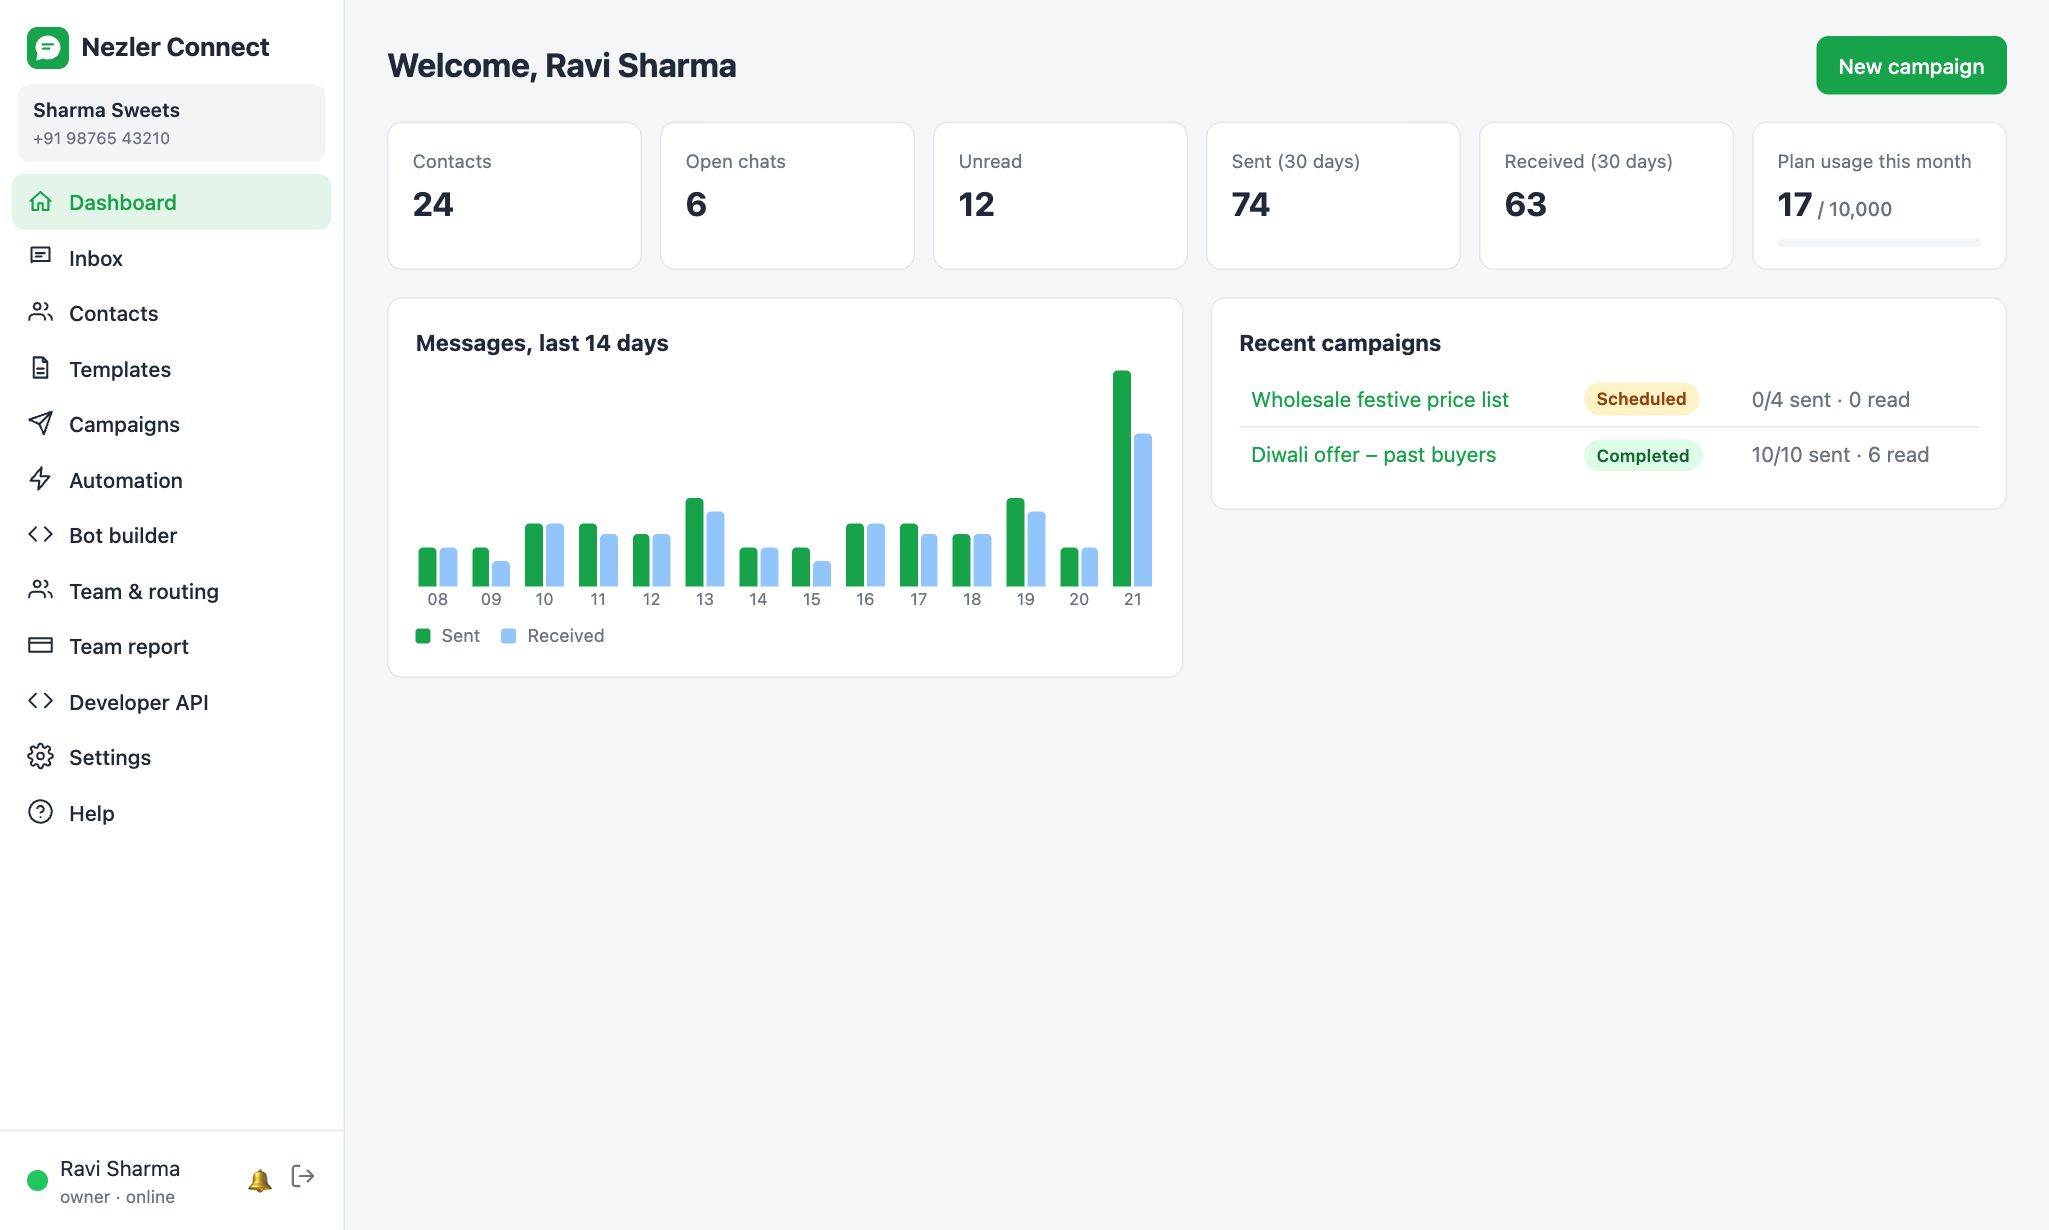2049x1230 pixels.
Task: Click the Templates document icon
Action: 40,368
